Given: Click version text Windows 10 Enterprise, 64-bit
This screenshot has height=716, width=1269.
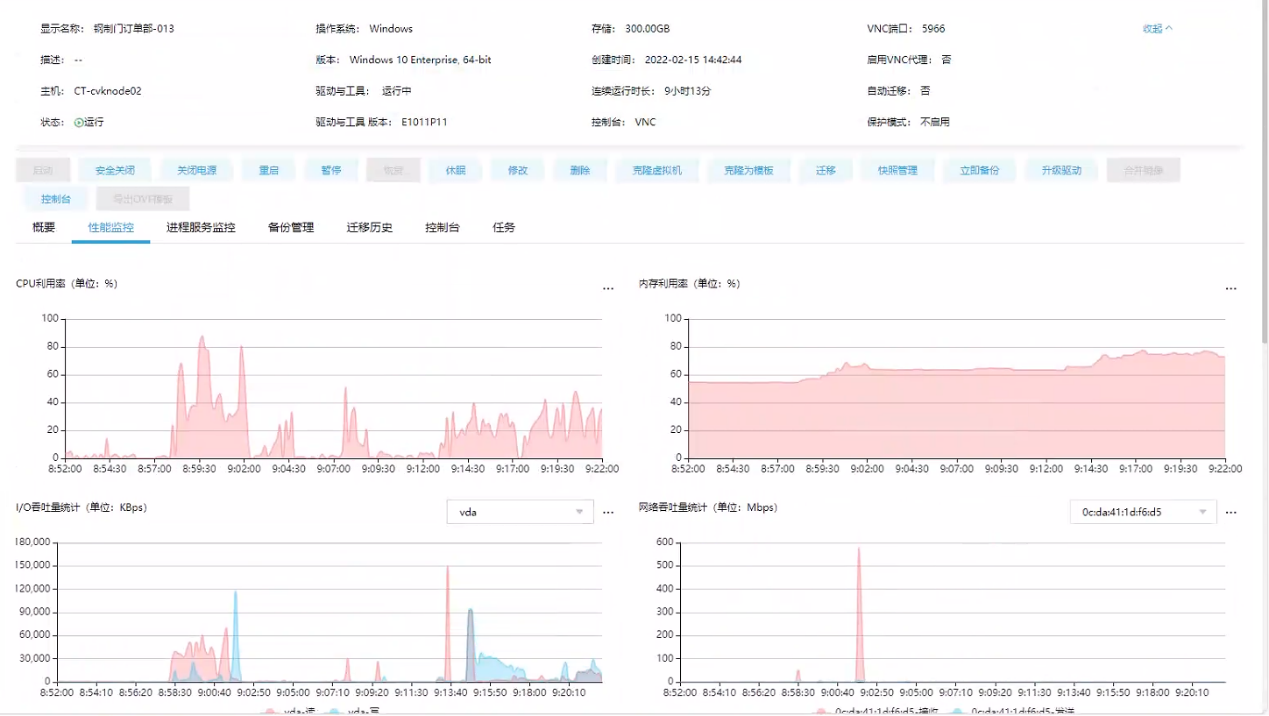Looking at the screenshot, I should 420,60.
